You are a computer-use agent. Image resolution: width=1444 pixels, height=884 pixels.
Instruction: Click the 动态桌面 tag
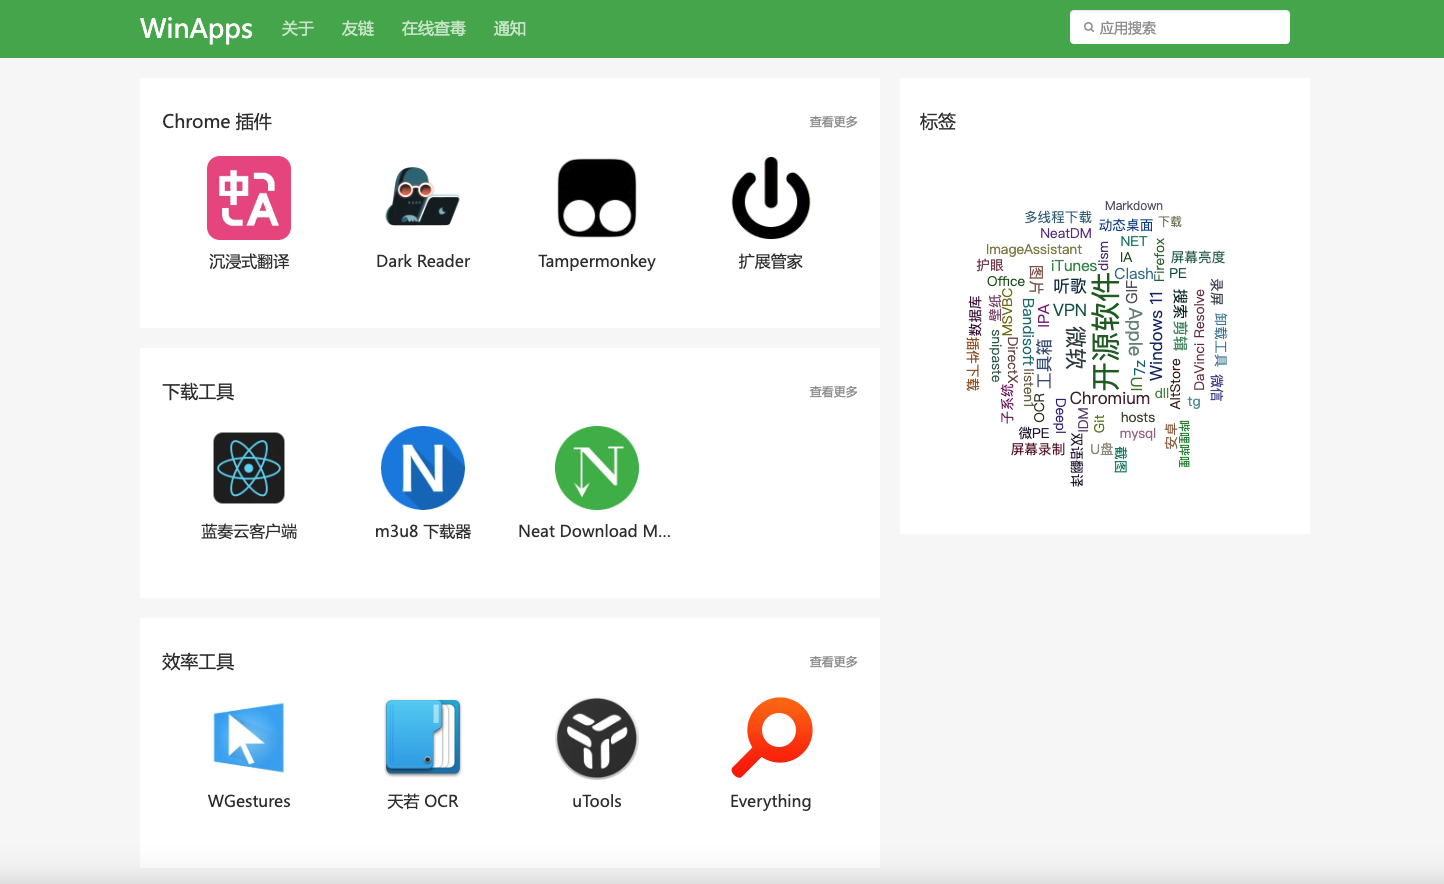click(1126, 225)
